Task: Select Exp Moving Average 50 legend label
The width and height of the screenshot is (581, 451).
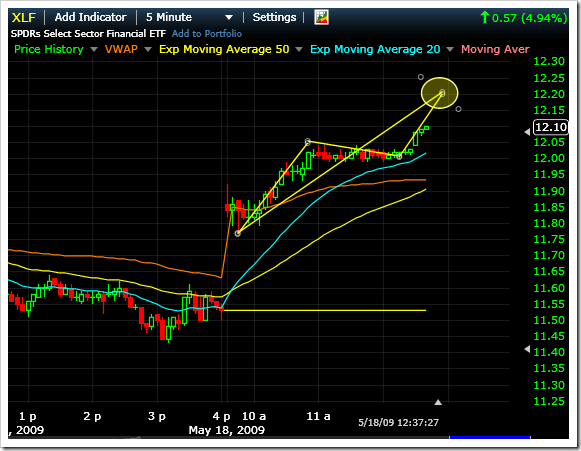Action: [x=224, y=49]
